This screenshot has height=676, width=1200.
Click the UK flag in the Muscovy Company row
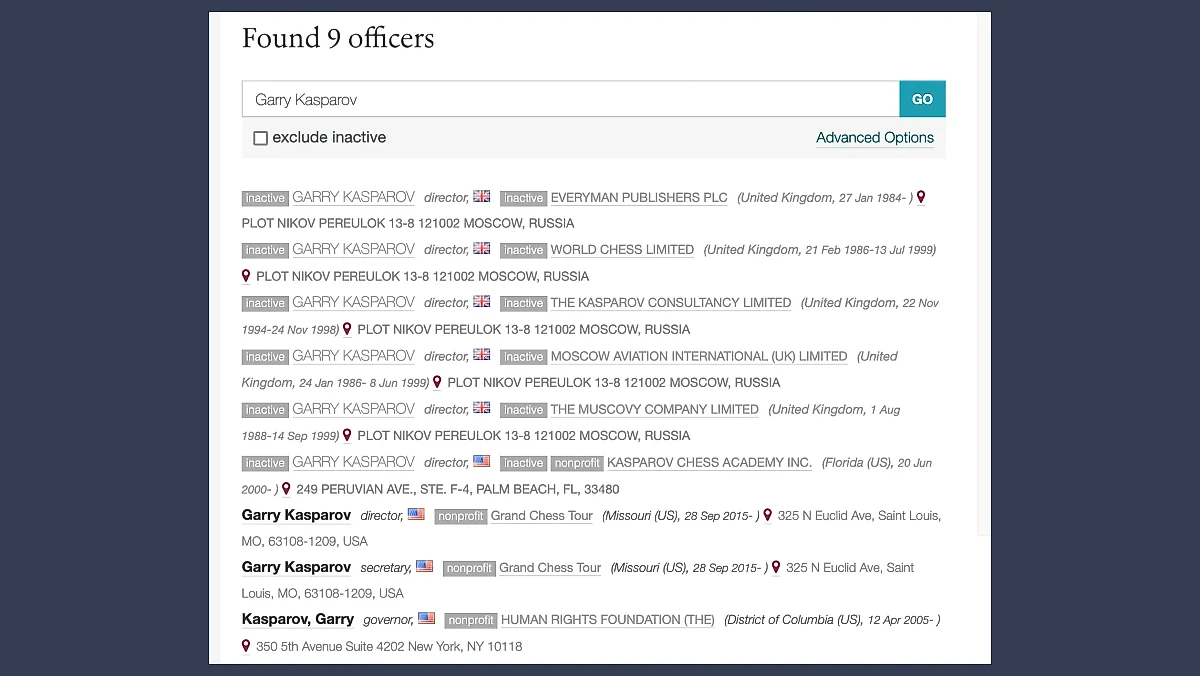coord(482,409)
